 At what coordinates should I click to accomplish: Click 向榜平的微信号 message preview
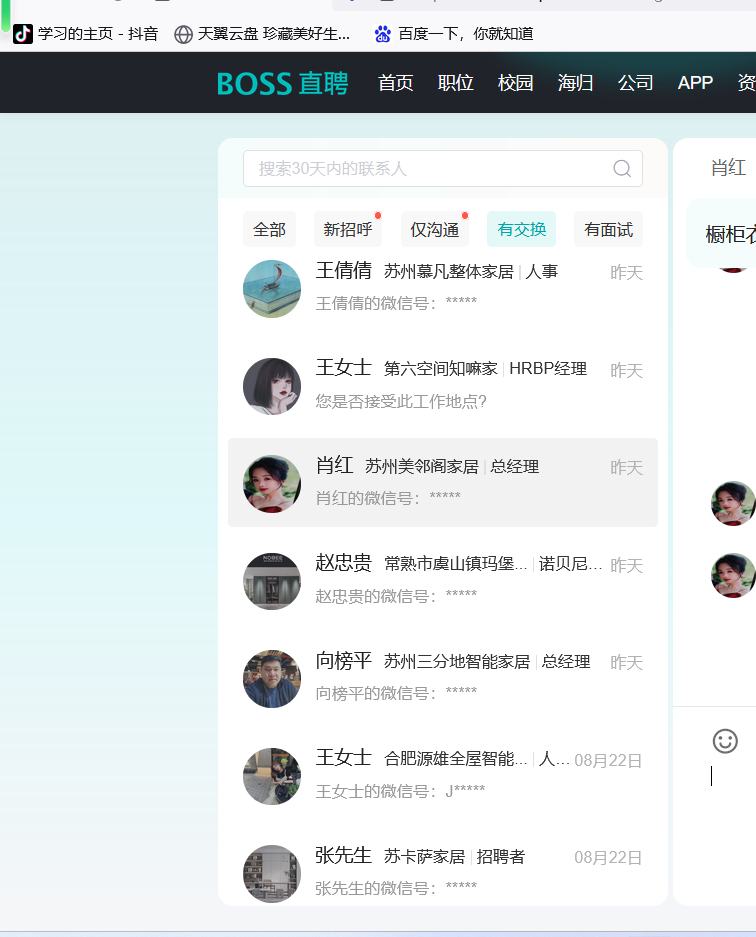[x=396, y=694]
